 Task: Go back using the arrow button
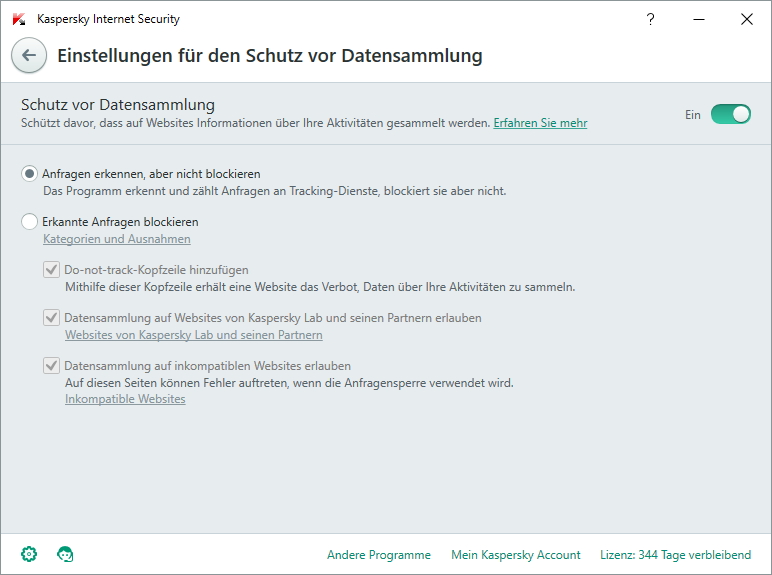(x=29, y=55)
